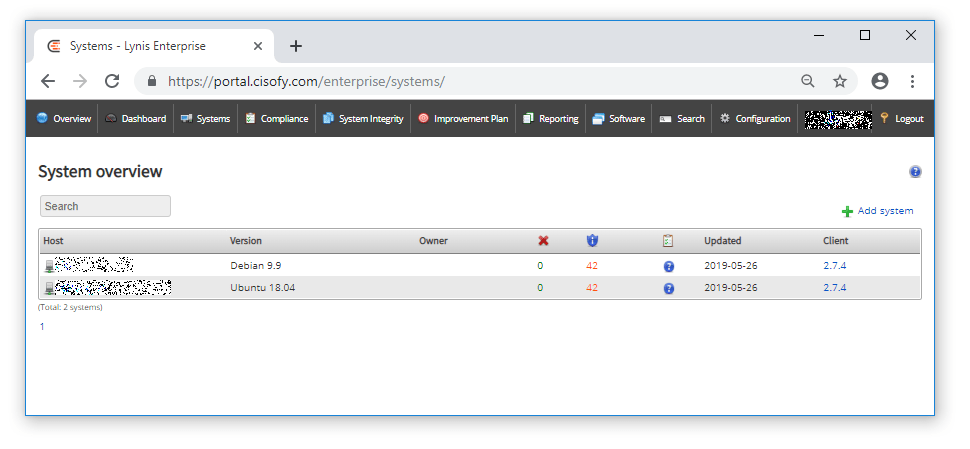
Task: Click the red 42 in the Debian row
Action: pos(592,266)
